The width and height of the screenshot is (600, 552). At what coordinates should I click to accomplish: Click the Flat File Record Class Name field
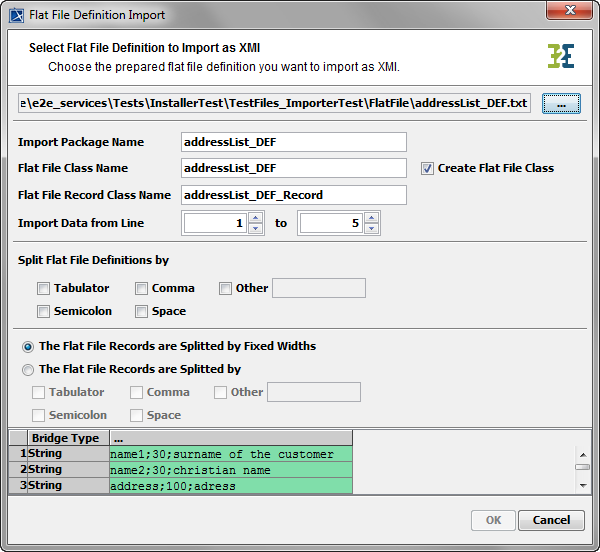pos(293,194)
